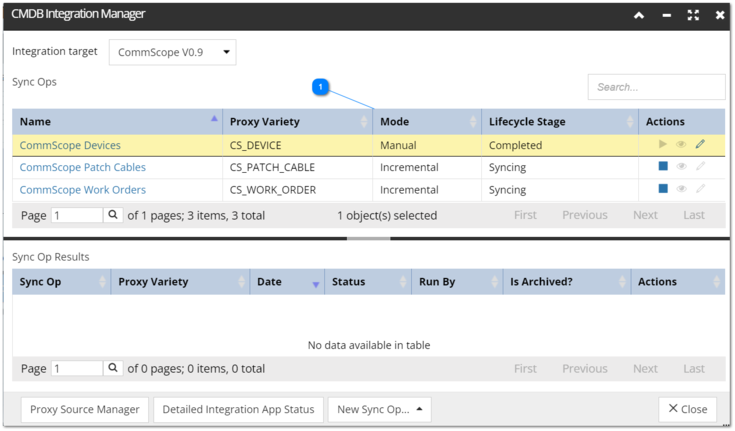This screenshot has height=431, width=735.
Task: Sort results by Is Archived column
Action: point(567,282)
